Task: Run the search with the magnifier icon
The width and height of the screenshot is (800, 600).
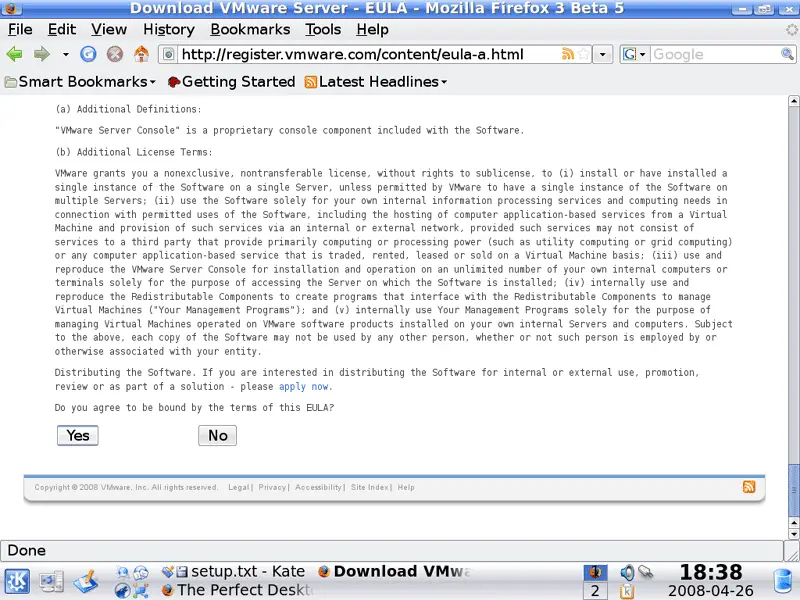Action: (787, 54)
